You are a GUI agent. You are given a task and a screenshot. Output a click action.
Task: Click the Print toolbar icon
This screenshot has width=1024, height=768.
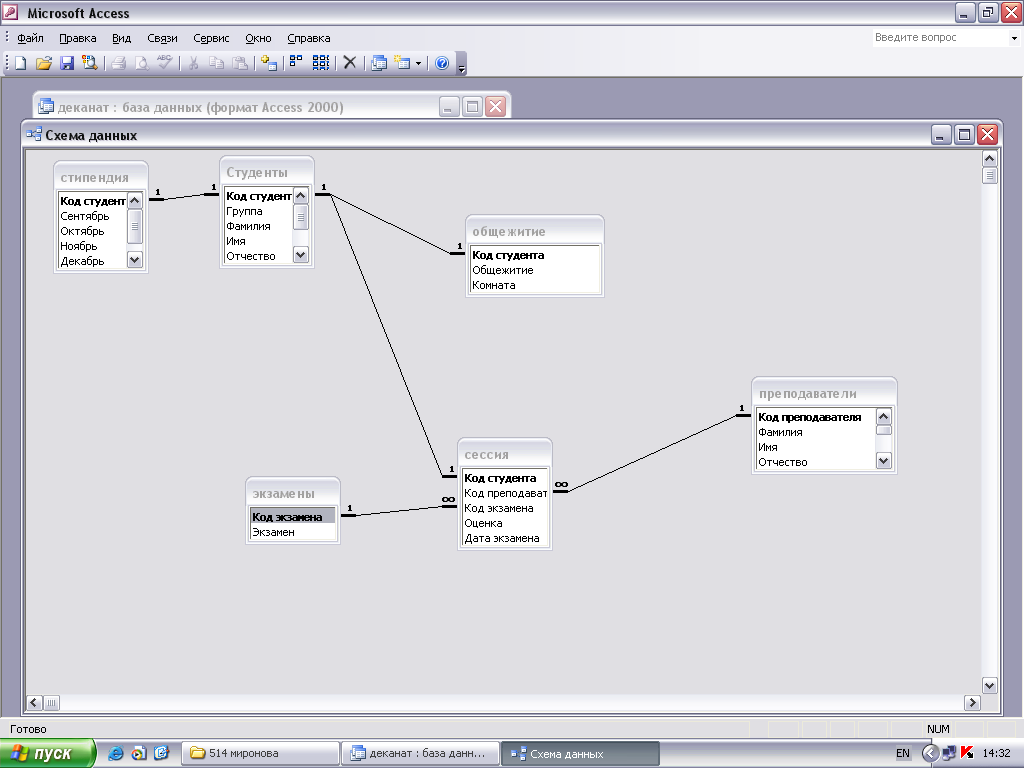point(118,63)
